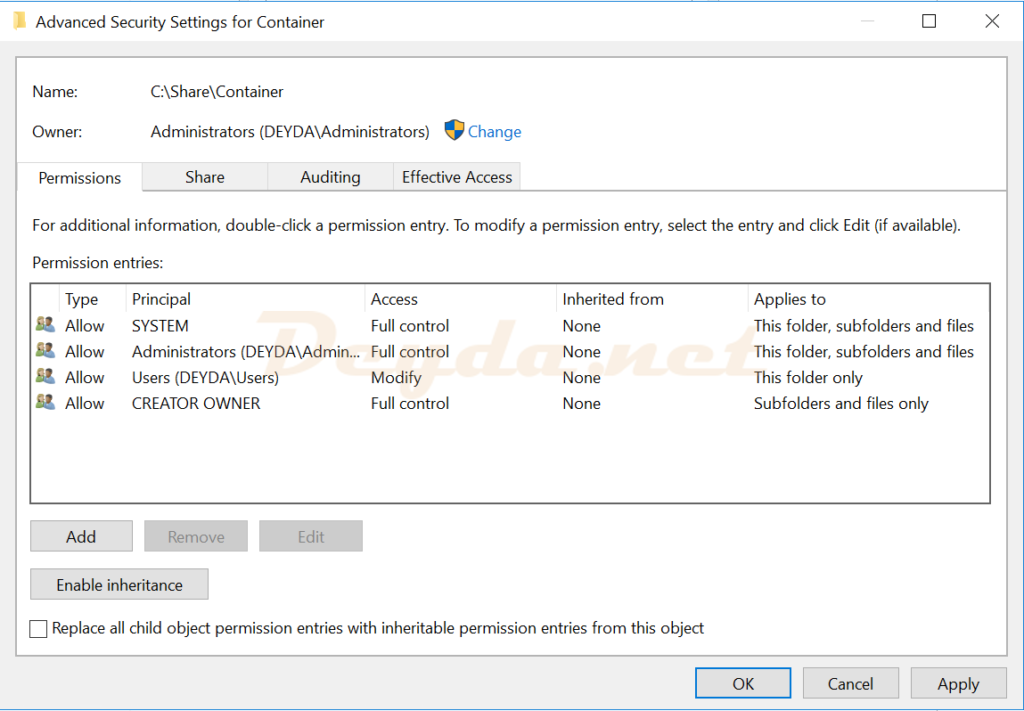Confirm with the OK button

point(743,684)
